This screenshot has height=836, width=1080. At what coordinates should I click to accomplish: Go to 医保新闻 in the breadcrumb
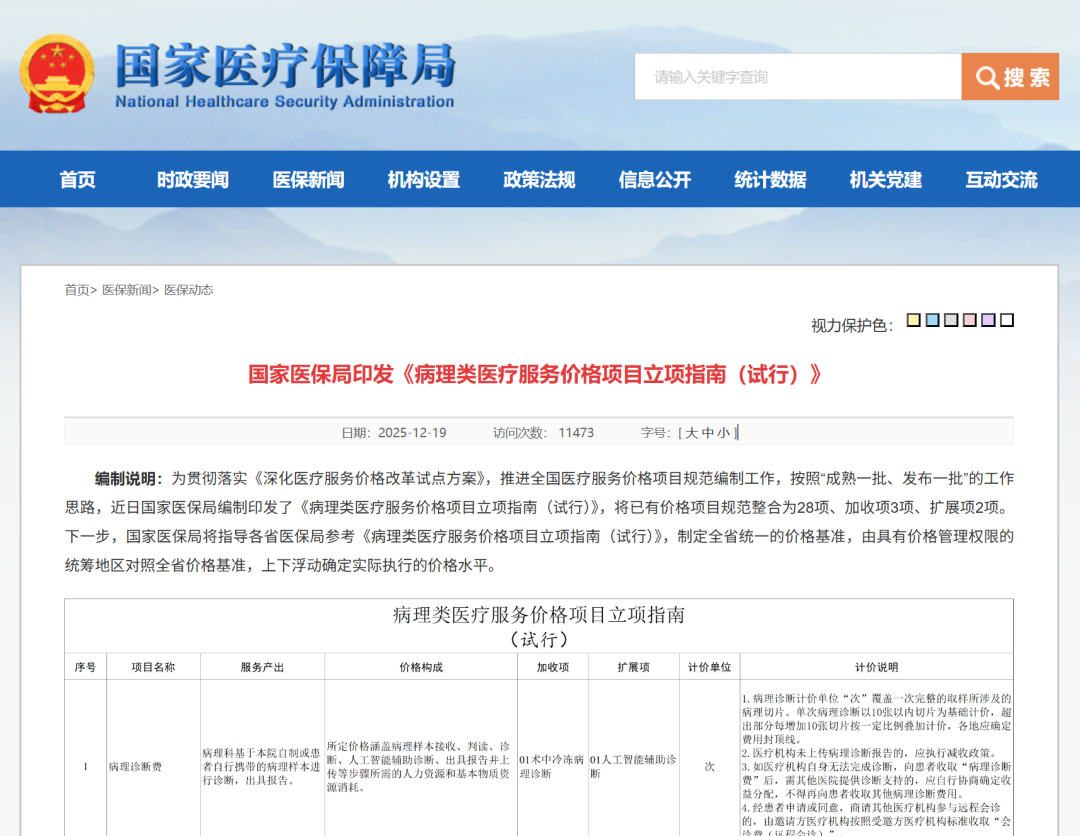pyautogui.click(x=127, y=290)
